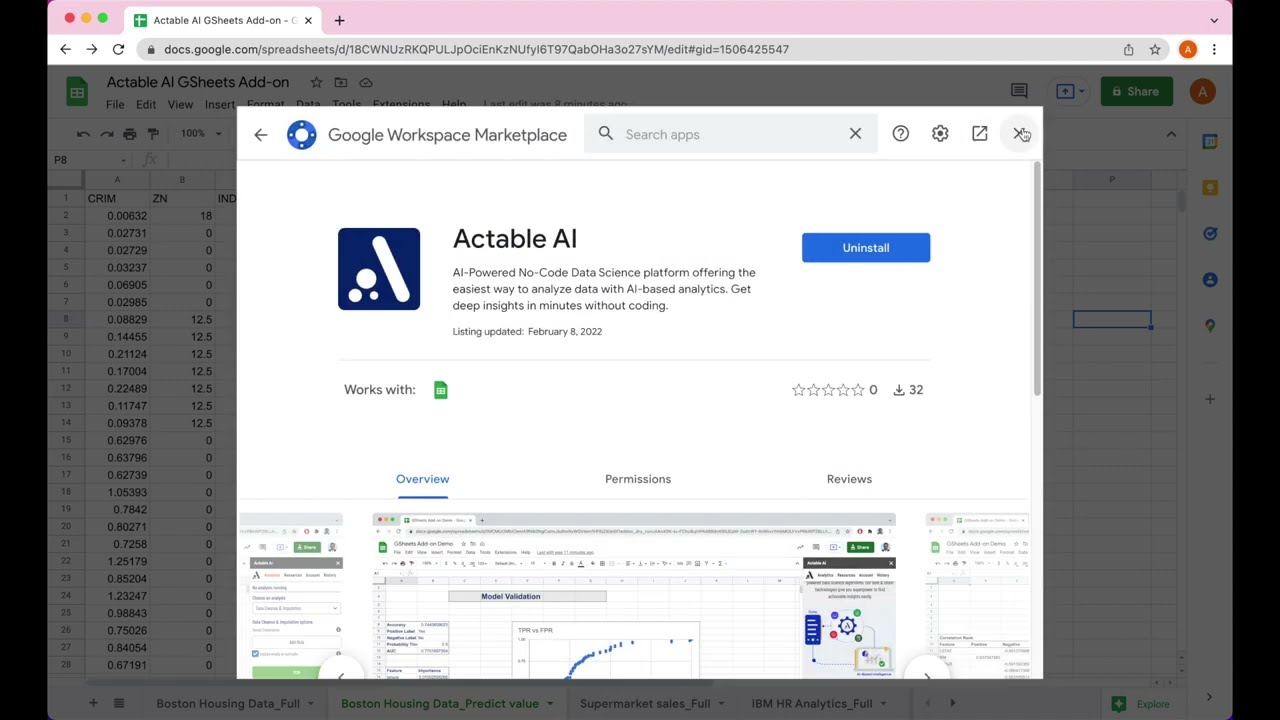Open Marketplace help icon
1280x720 pixels.
901,134
